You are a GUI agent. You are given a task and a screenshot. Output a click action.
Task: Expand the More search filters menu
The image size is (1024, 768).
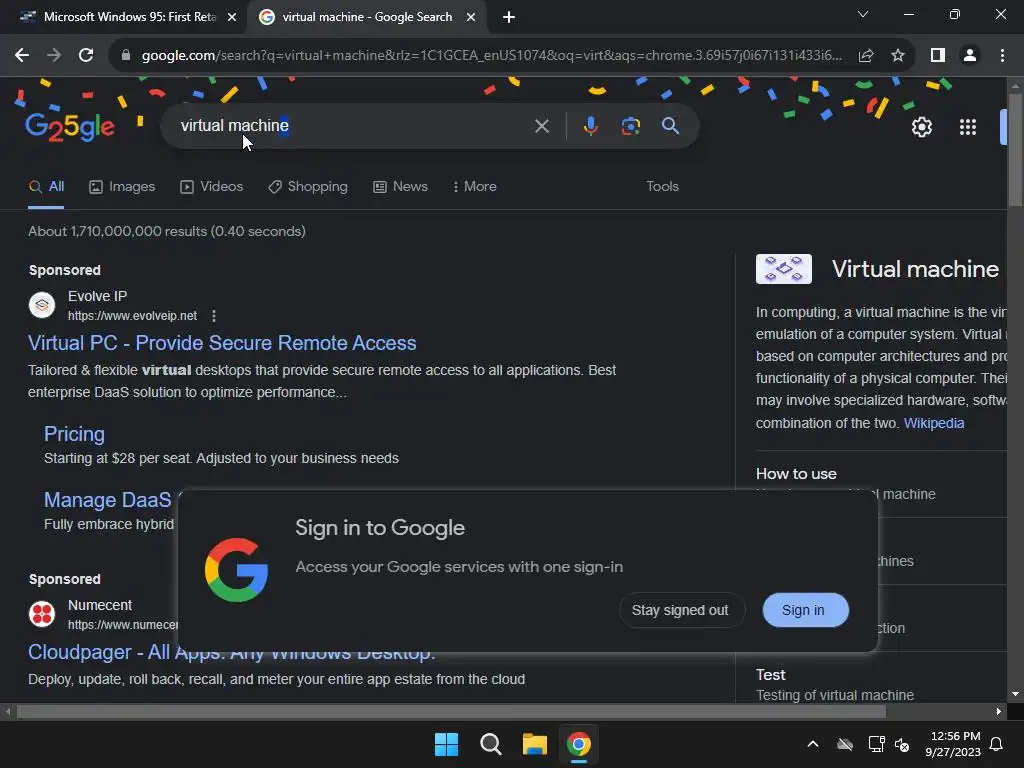pyautogui.click(x=475, y=187)
